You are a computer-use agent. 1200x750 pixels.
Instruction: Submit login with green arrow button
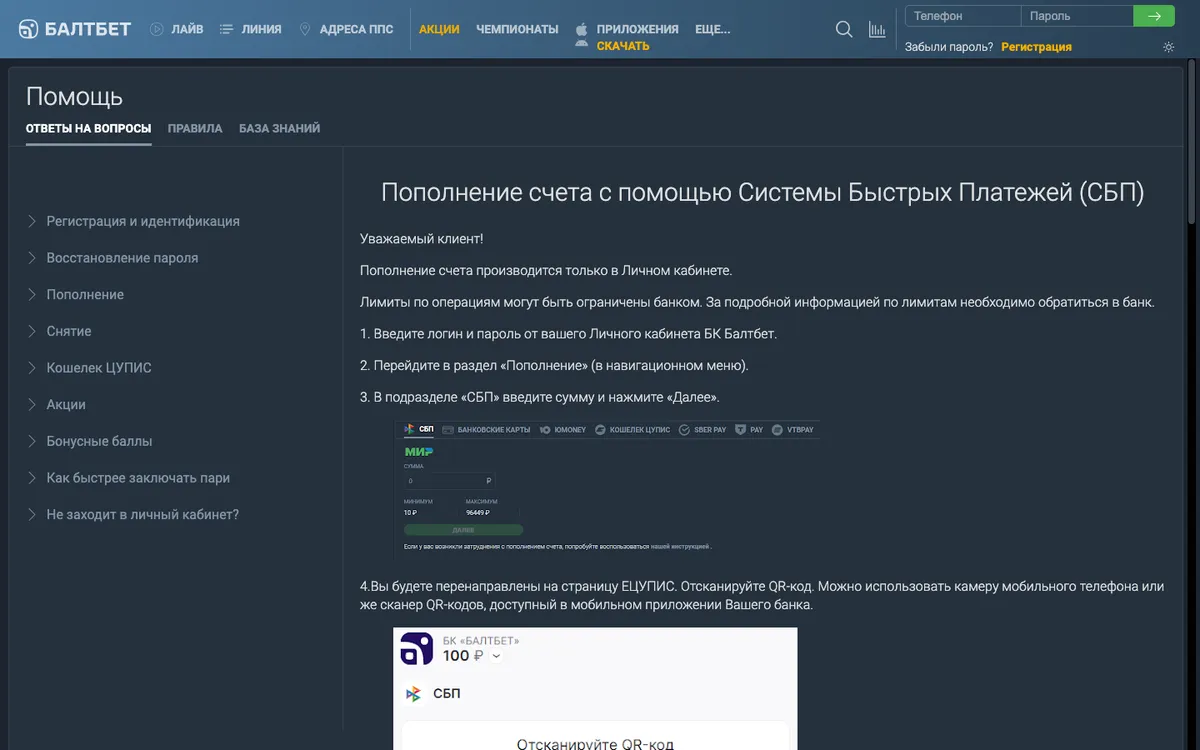1154,16
